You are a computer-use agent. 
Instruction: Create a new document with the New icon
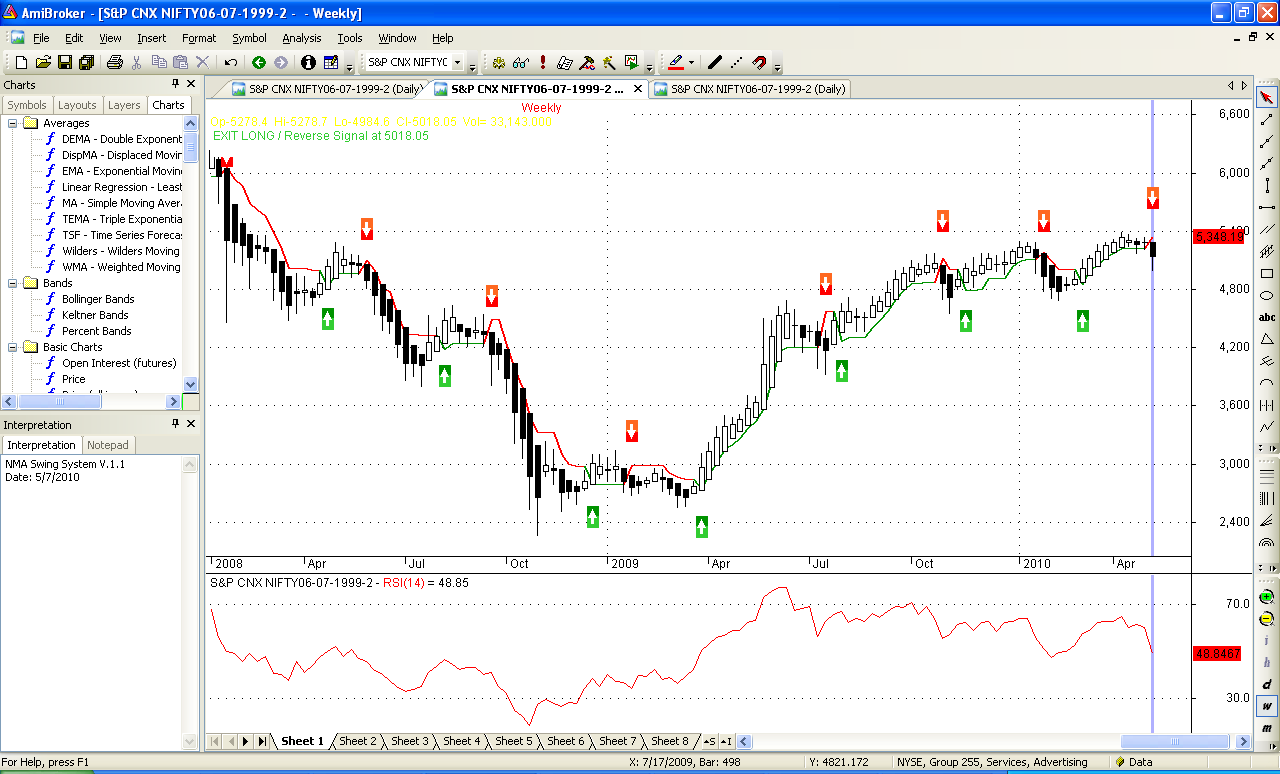[x=20, y=62]
